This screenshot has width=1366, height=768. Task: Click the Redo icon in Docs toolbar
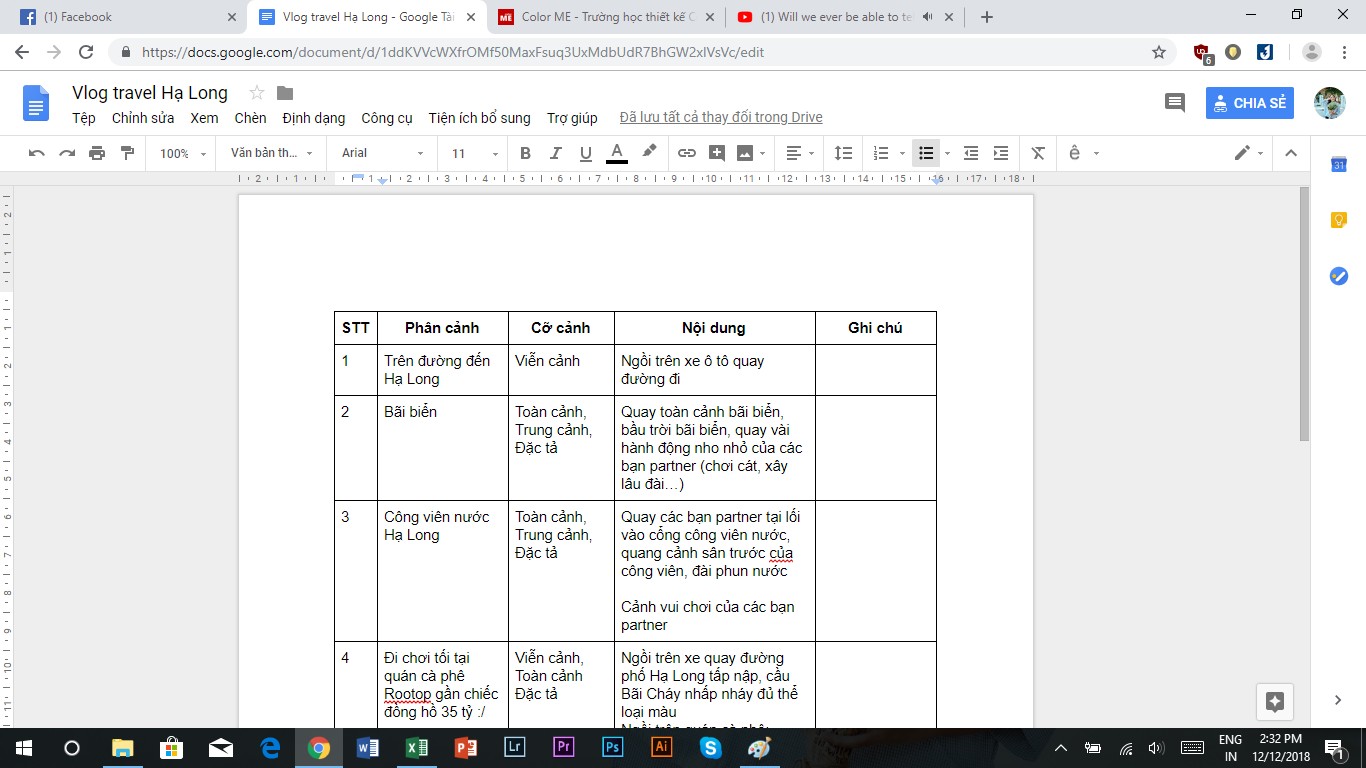coord(67,153)
